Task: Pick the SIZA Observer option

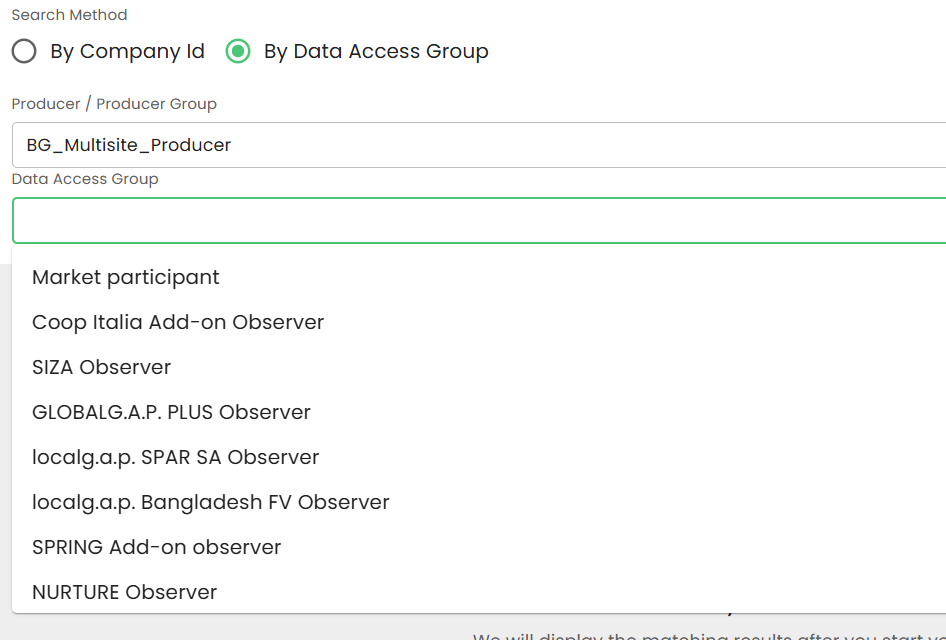Action: click(101, 367)
